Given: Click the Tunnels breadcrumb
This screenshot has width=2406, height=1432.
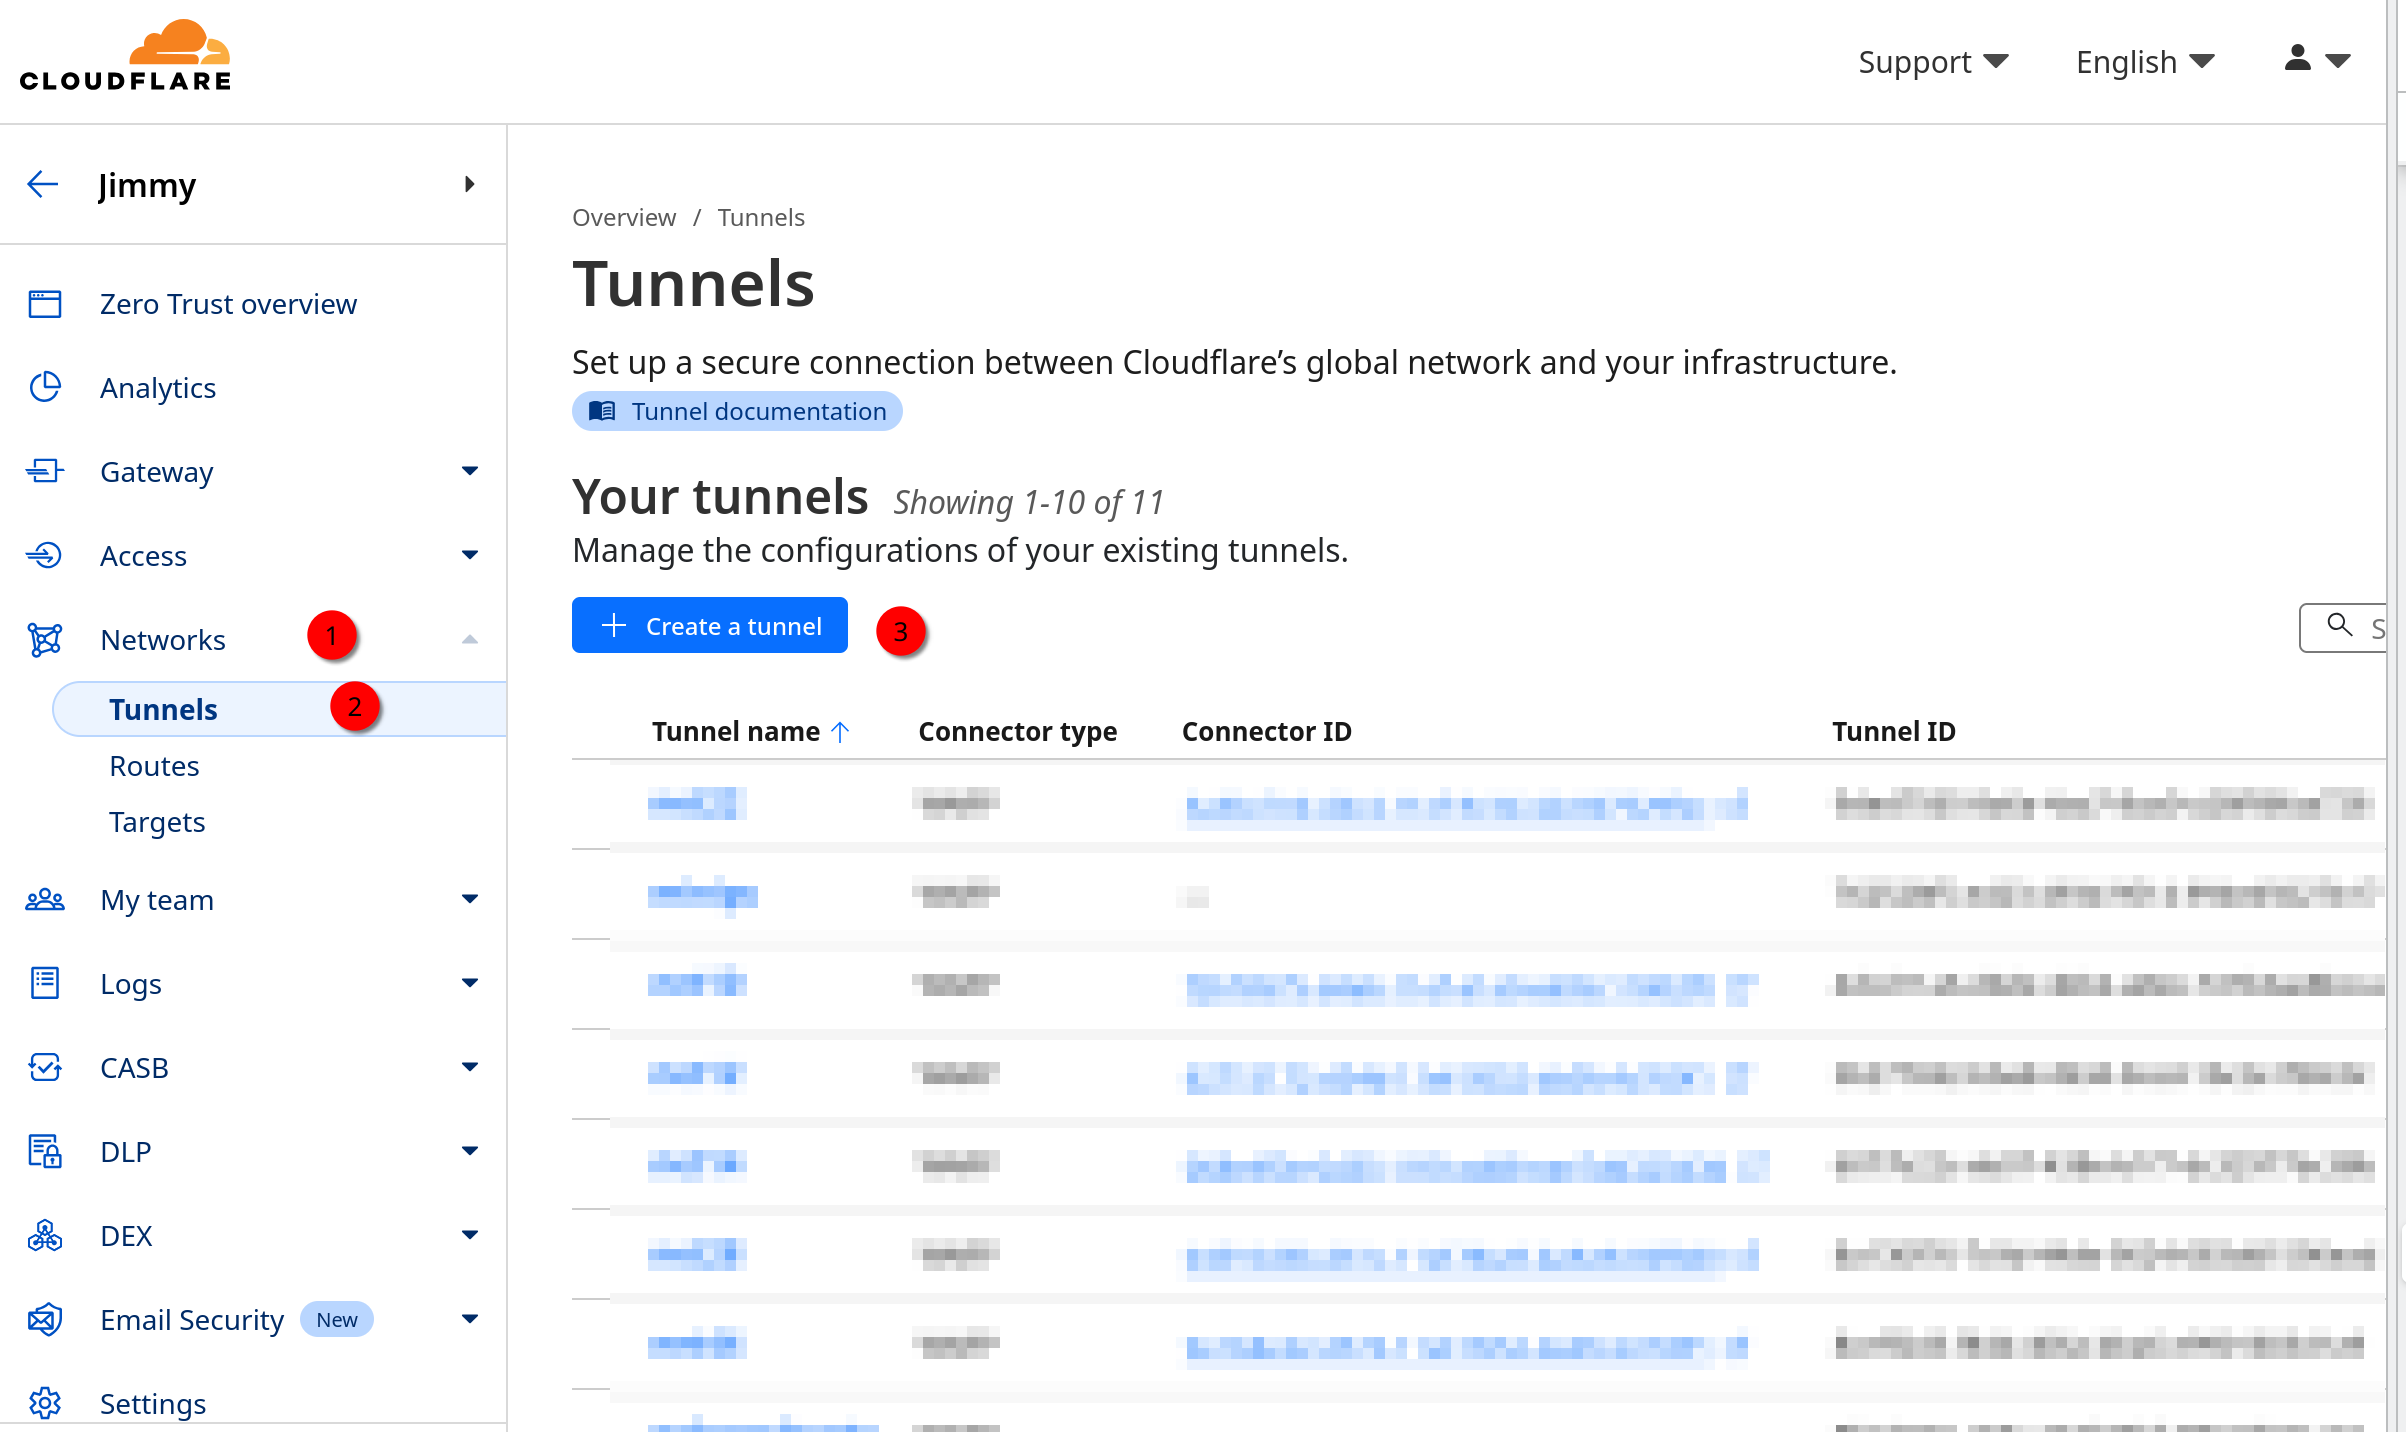Looking at the screenshot, I should click(761, 217).
